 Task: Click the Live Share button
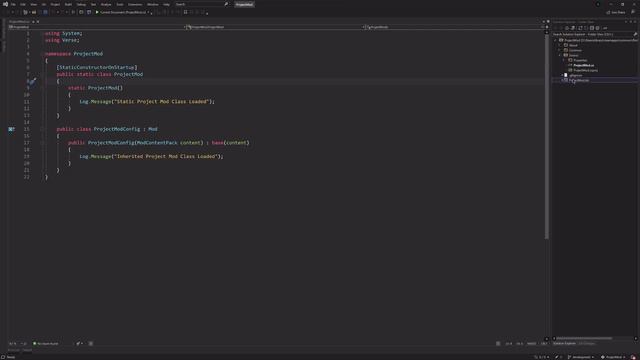click(x=616, y=12)
